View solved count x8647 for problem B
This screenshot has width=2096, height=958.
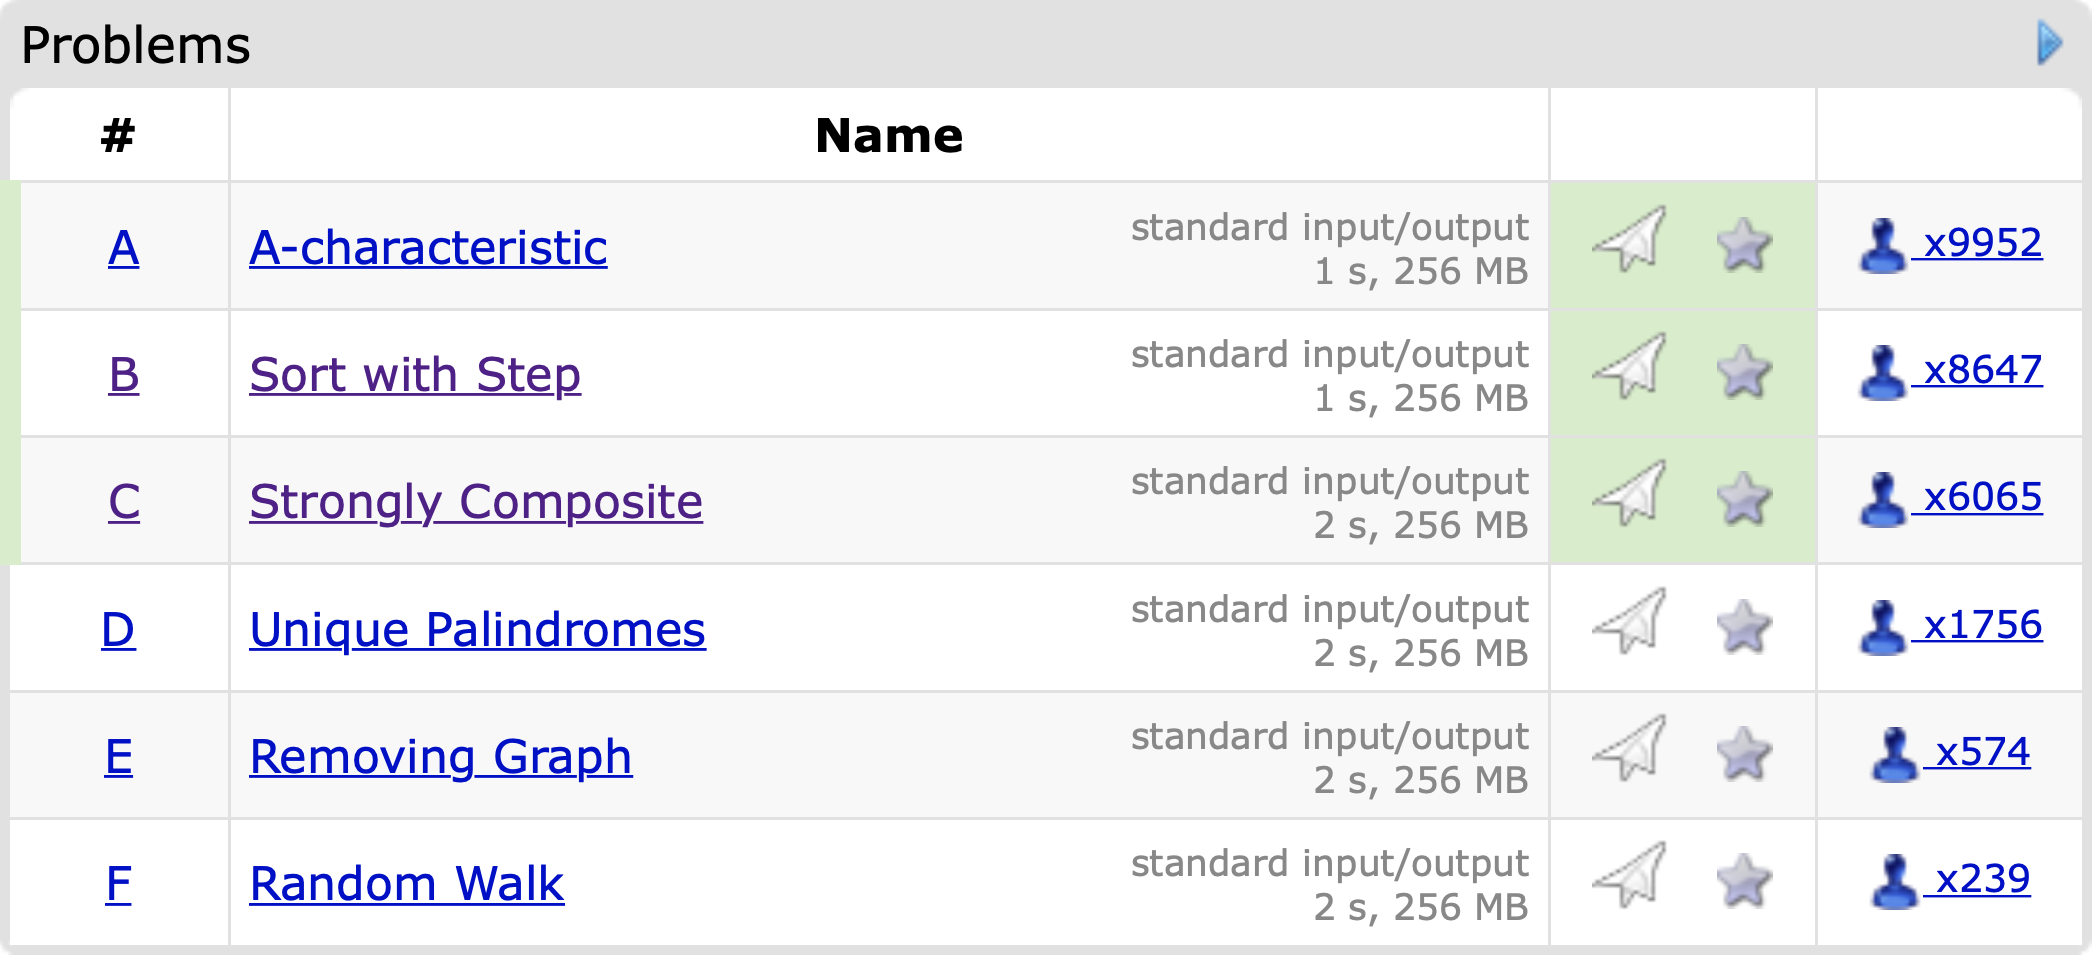1982,370
